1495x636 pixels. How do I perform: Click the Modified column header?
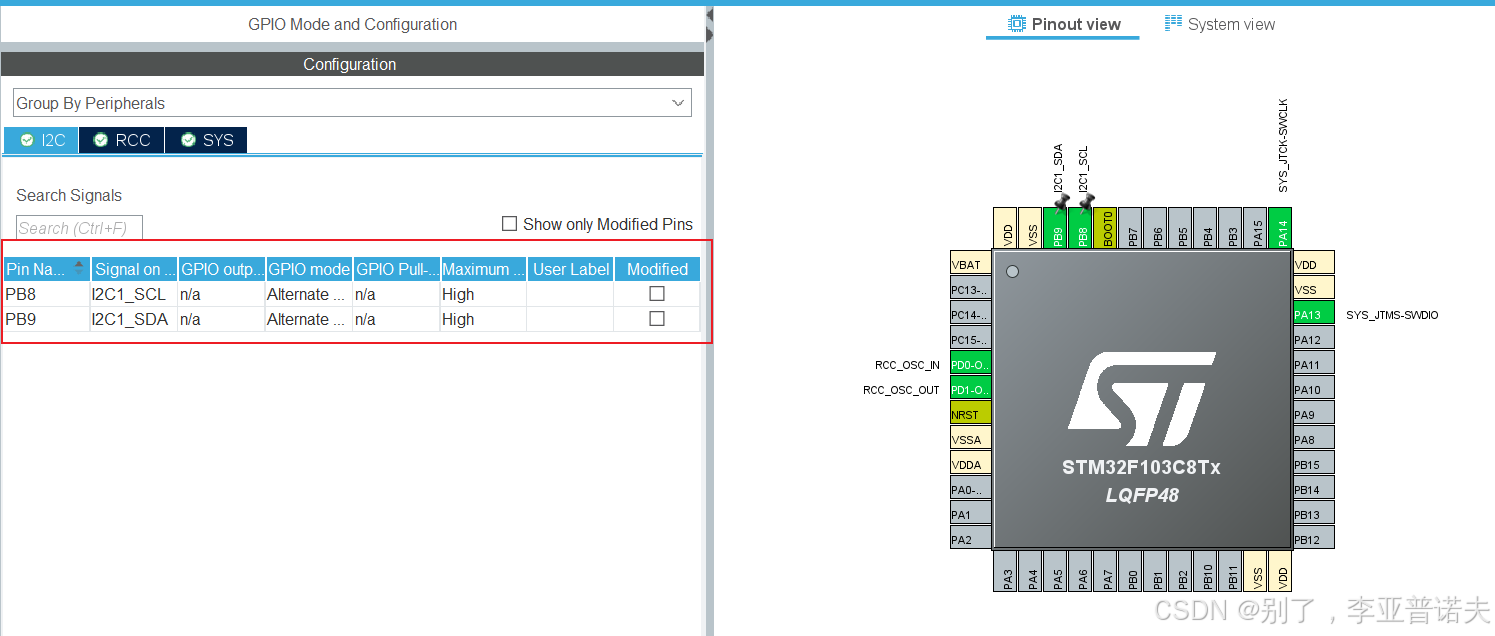(657, 269)
